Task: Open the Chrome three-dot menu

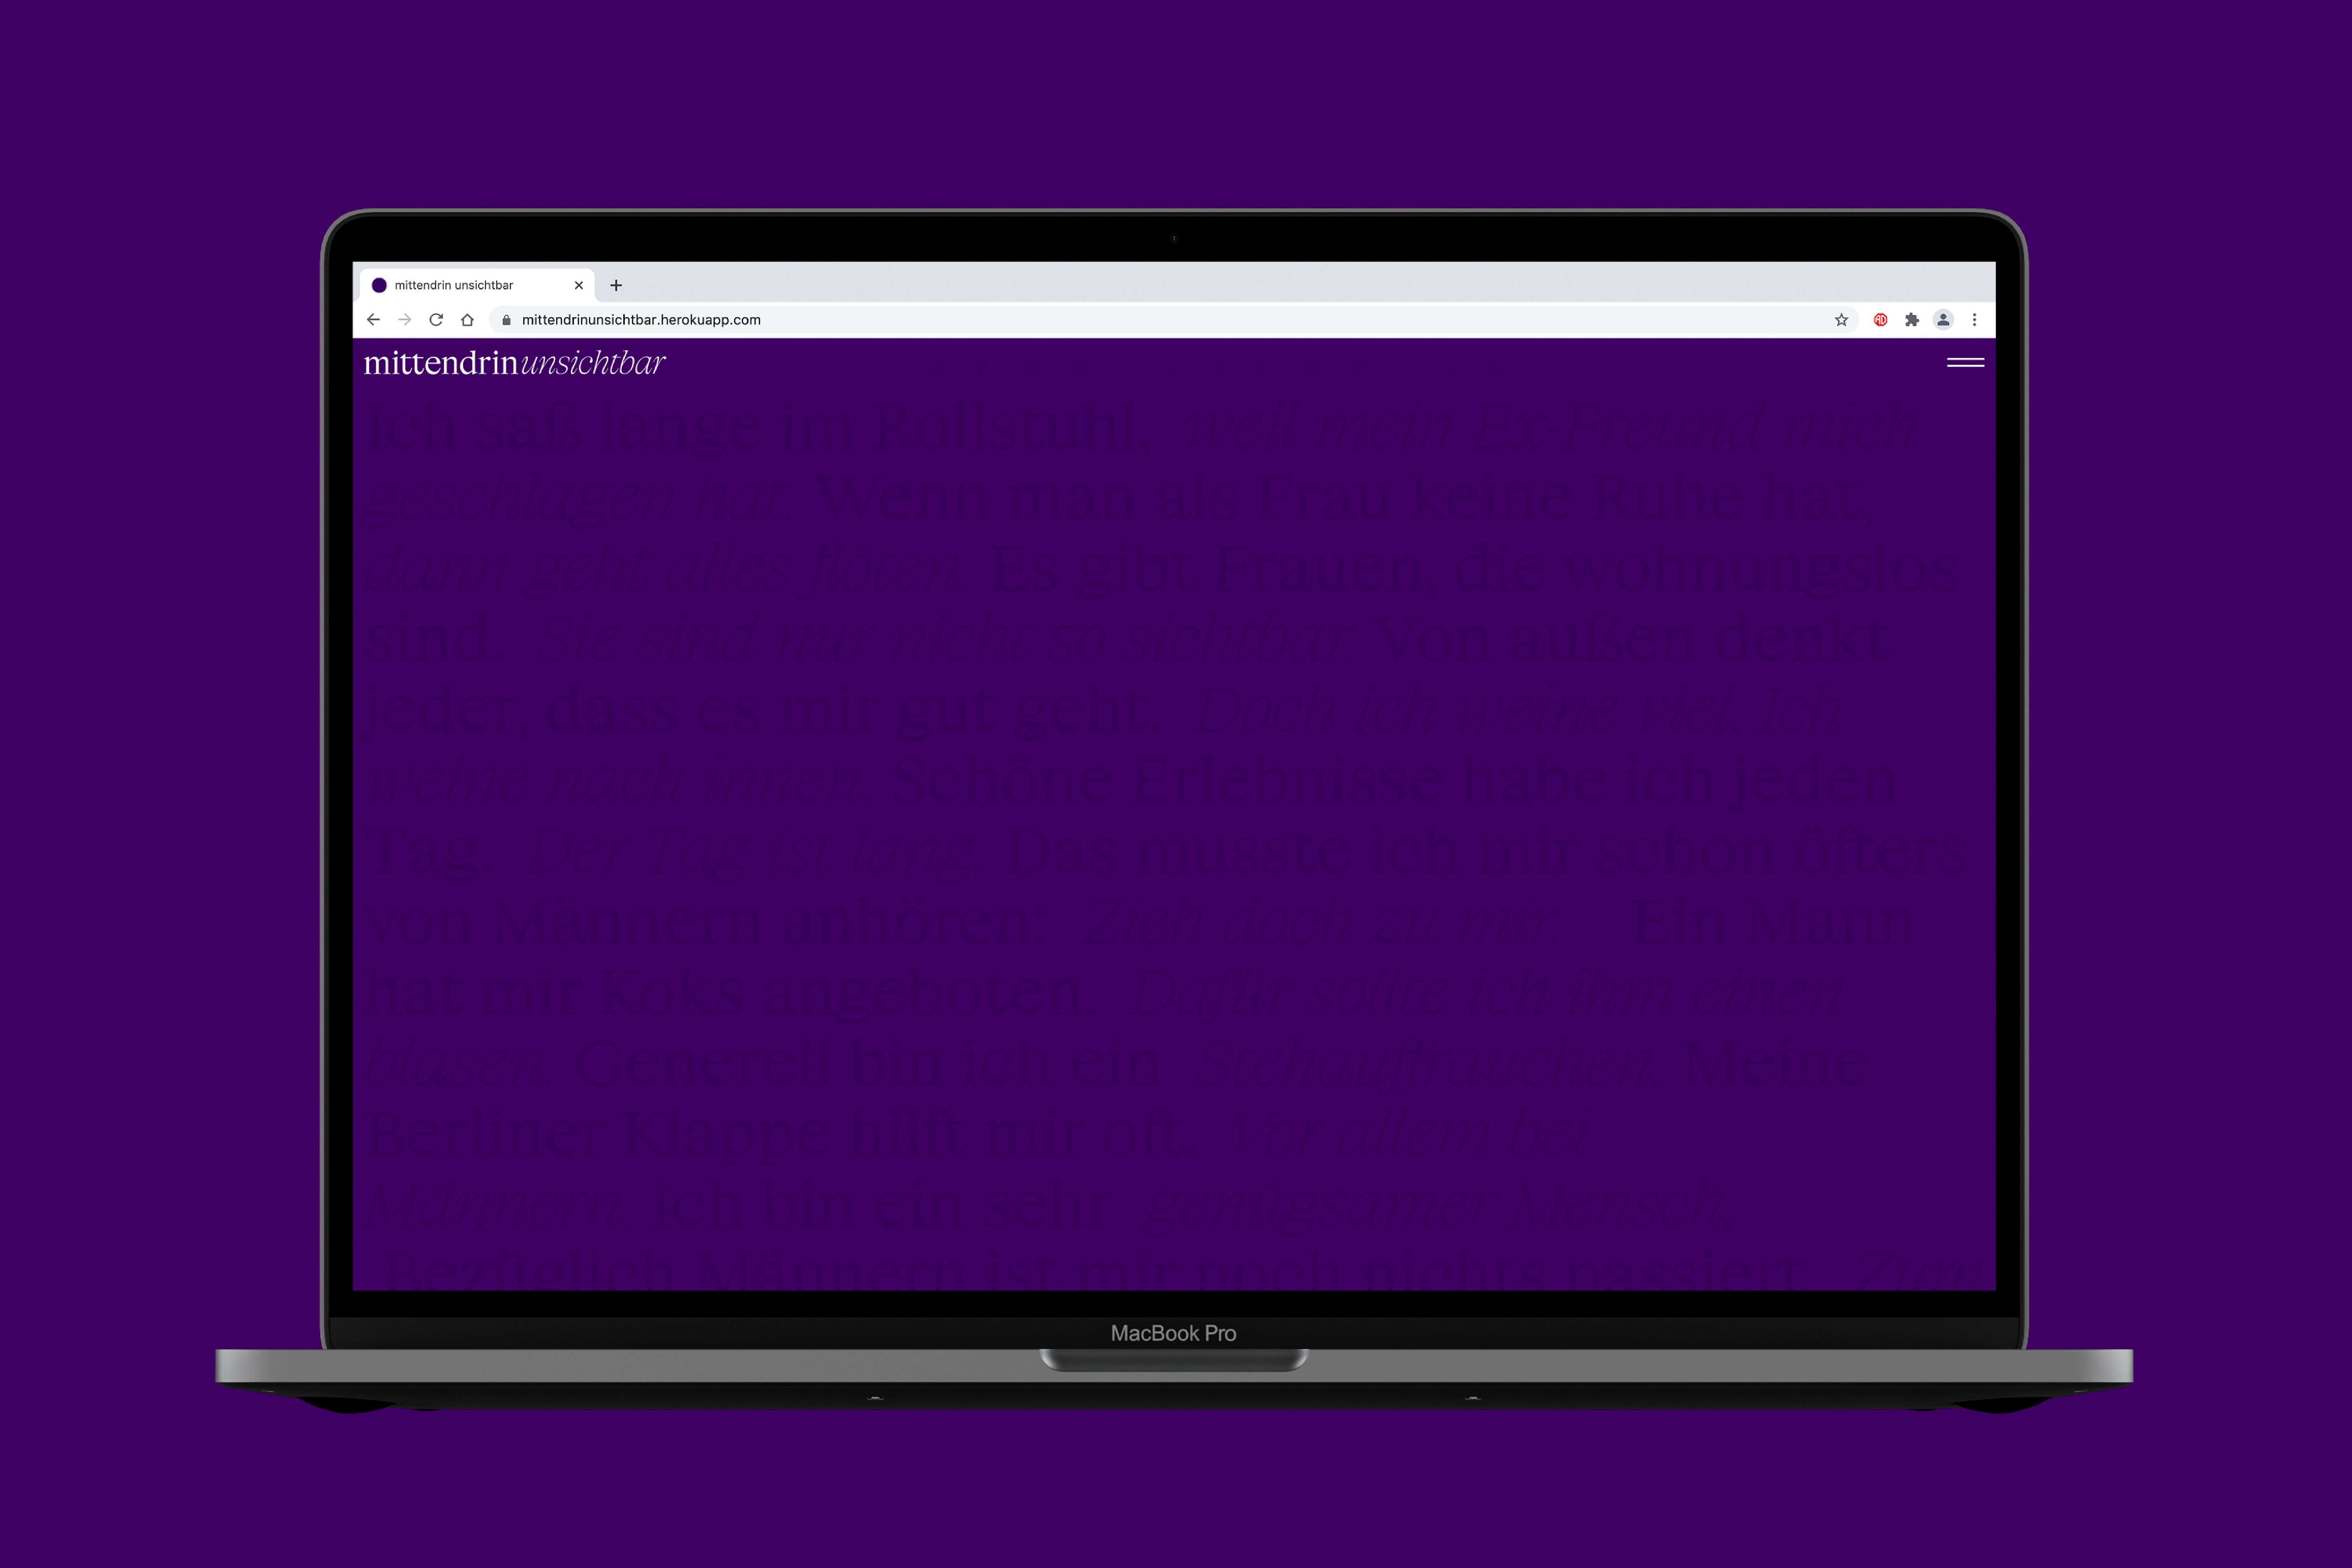Action: (1974, 320)
